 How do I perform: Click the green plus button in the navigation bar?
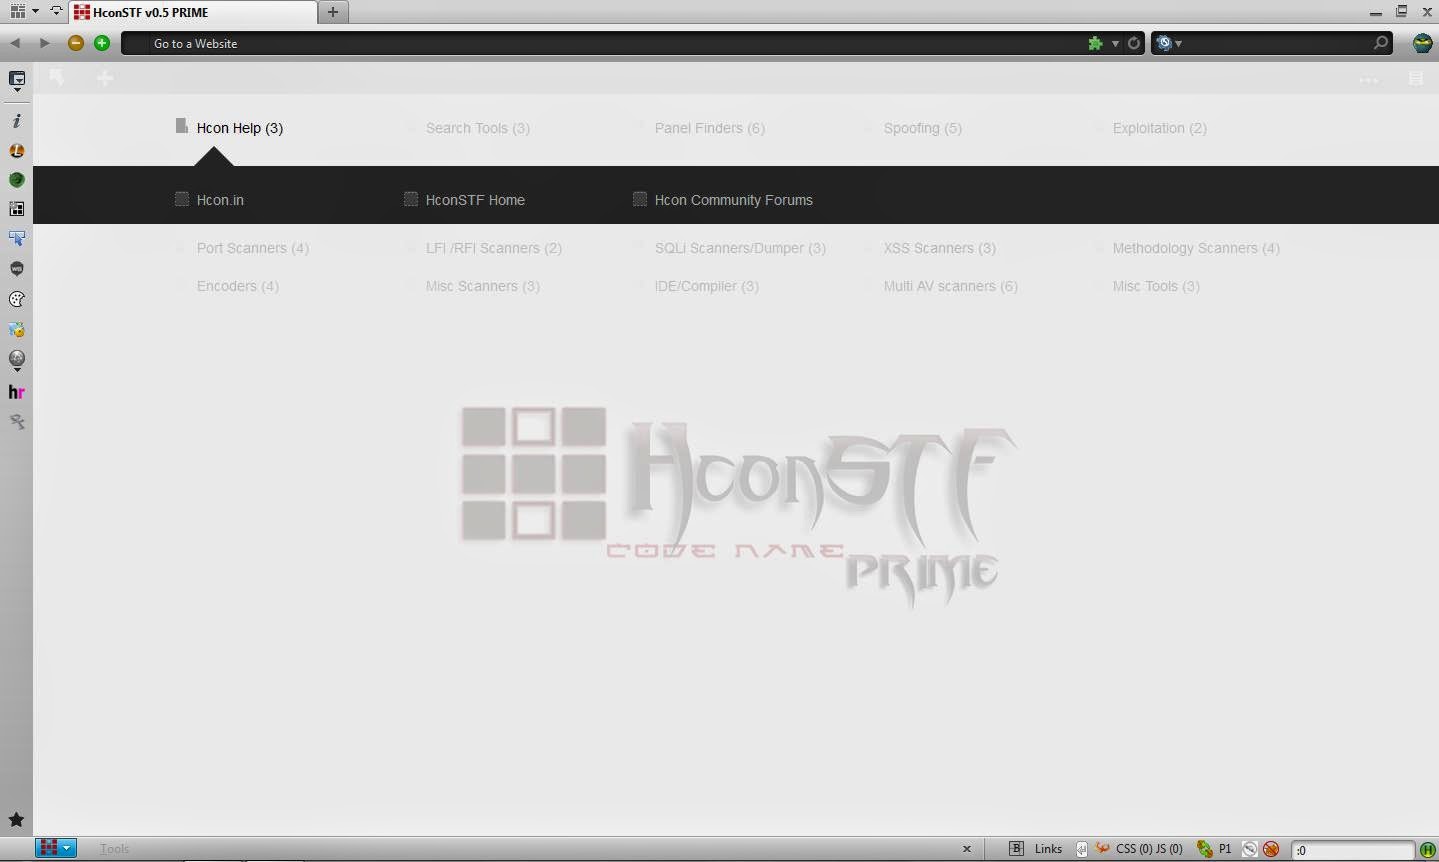click(x=102, y=43)
